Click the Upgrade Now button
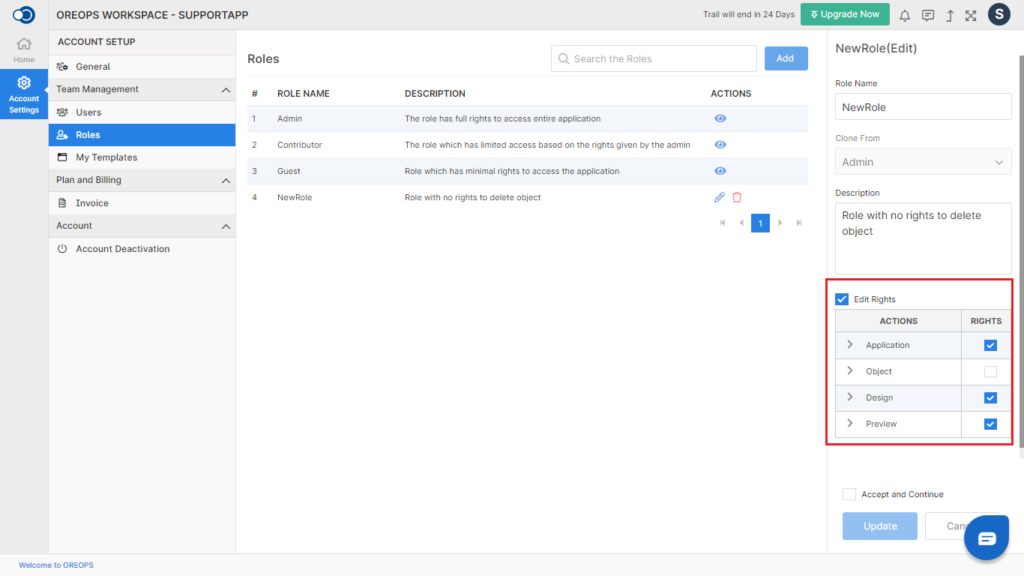The width and height of the screenshot is (1024, 576). click(845, 14)
